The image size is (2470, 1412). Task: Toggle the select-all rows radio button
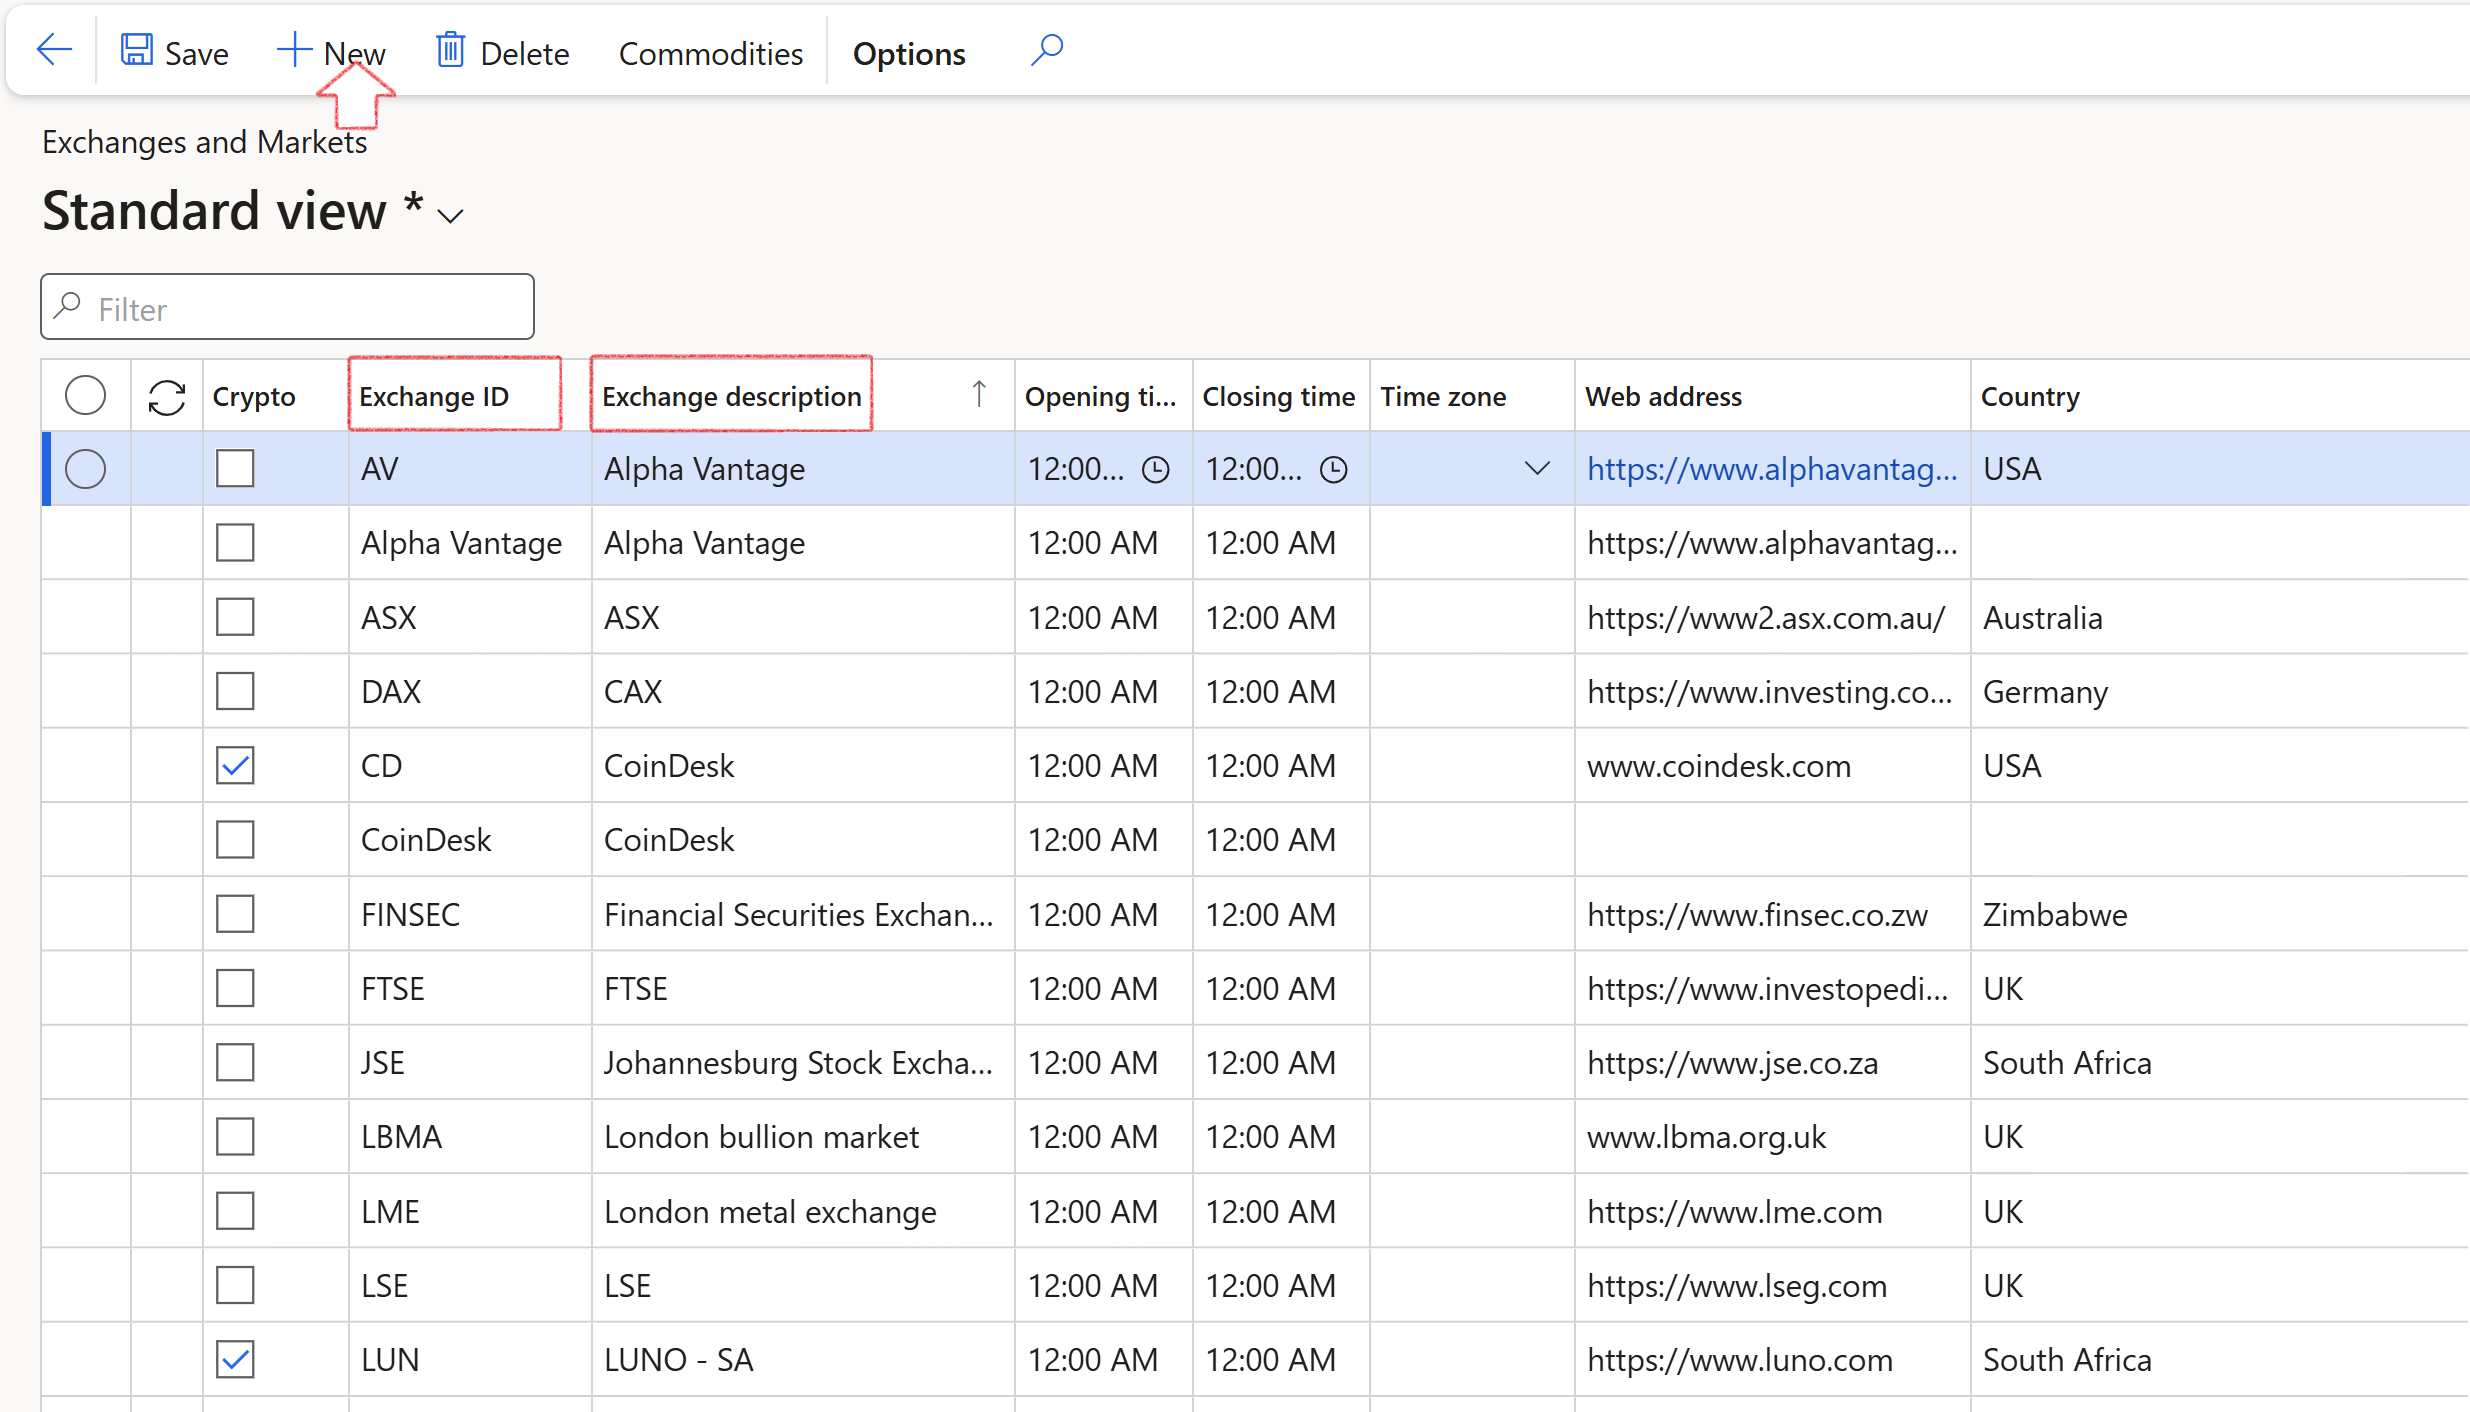coord(85,396)
